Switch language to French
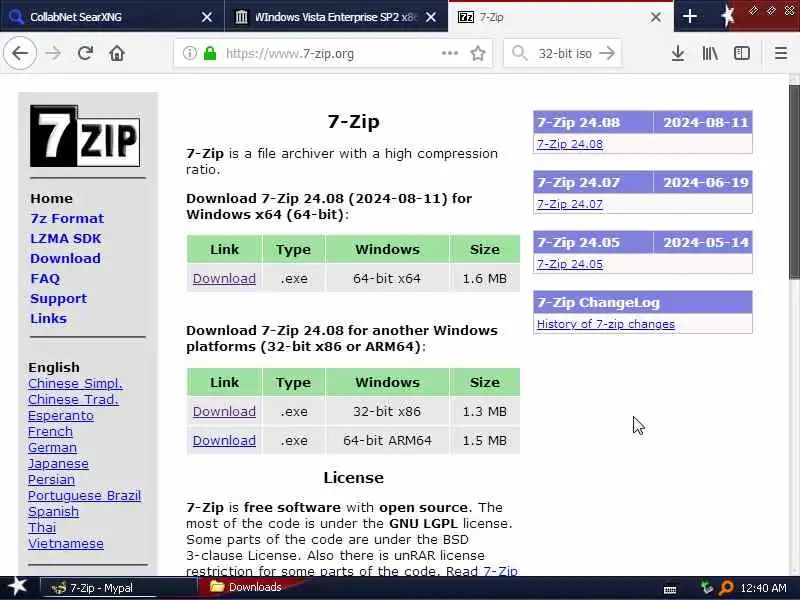 pyautogui.click(x=50, y=432)
